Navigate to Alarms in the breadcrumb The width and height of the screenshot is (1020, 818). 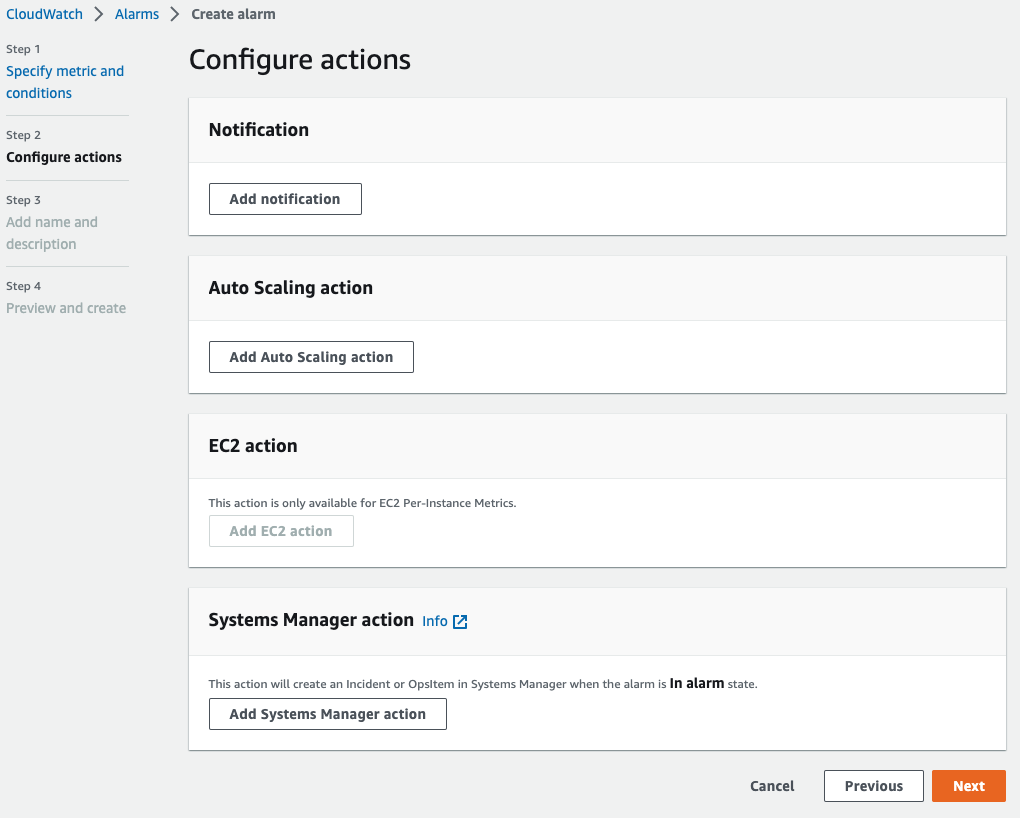click(137, 14)
